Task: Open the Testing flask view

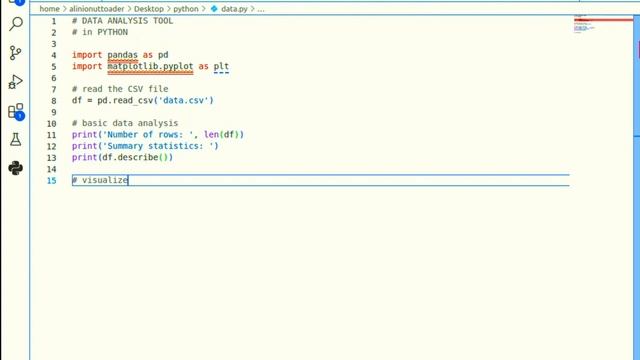Action: click(16, 140)
